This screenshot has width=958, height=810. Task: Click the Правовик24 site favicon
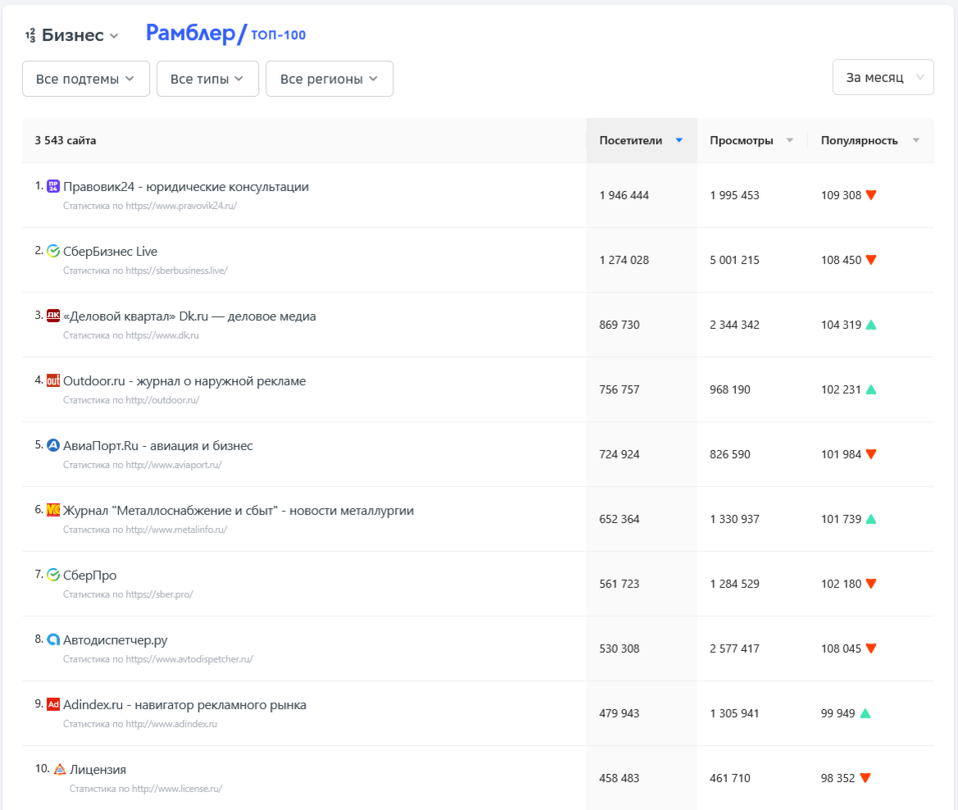point(53,186)
